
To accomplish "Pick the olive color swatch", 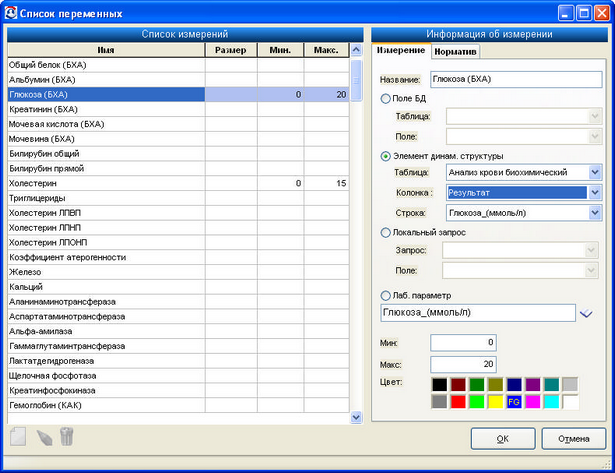I will coord(495,384).
